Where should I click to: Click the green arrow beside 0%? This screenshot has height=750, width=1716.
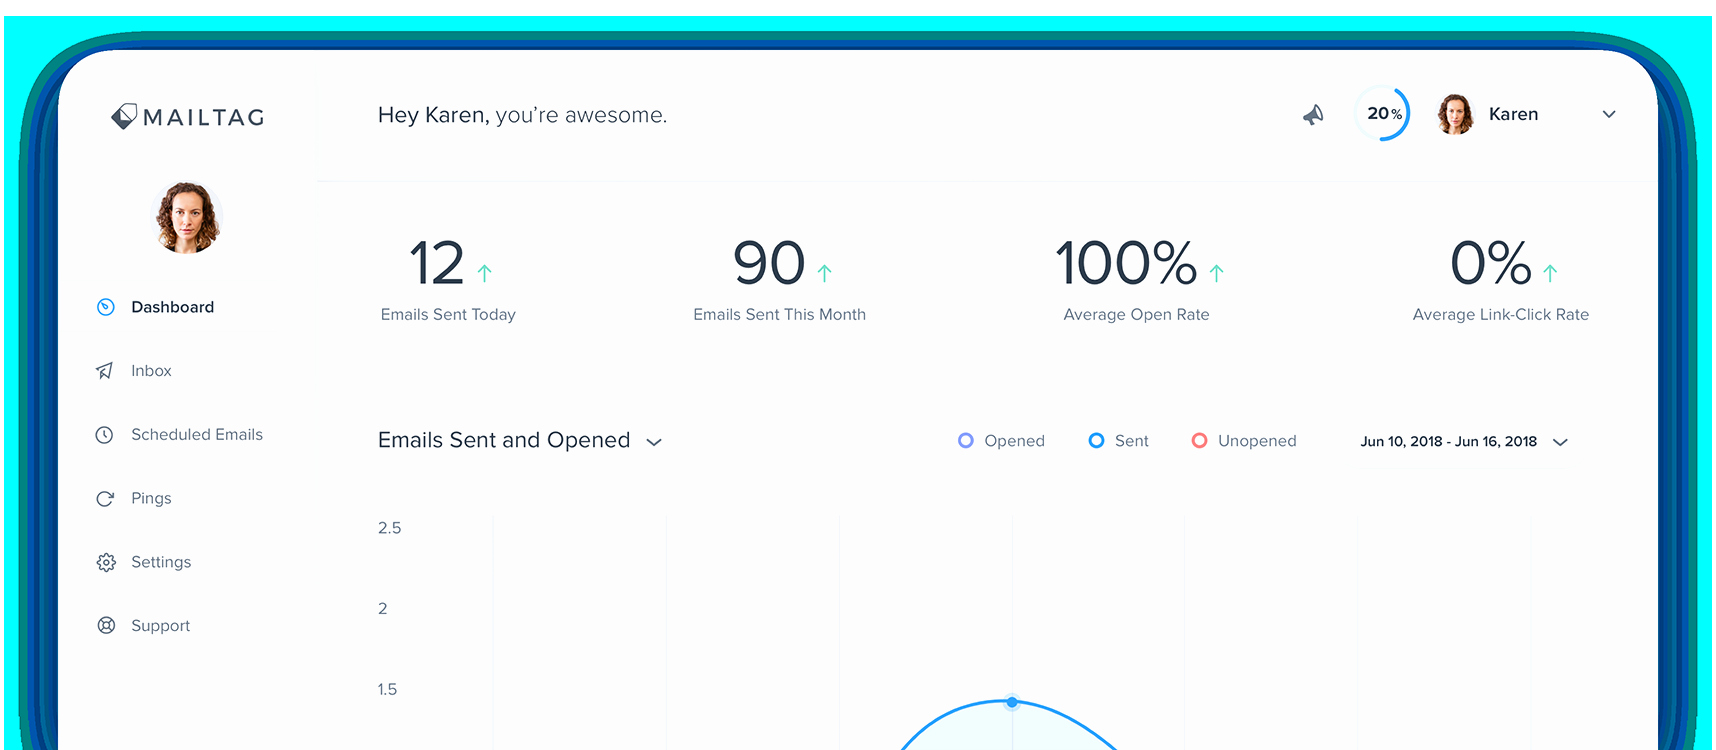coord(1550,273)
